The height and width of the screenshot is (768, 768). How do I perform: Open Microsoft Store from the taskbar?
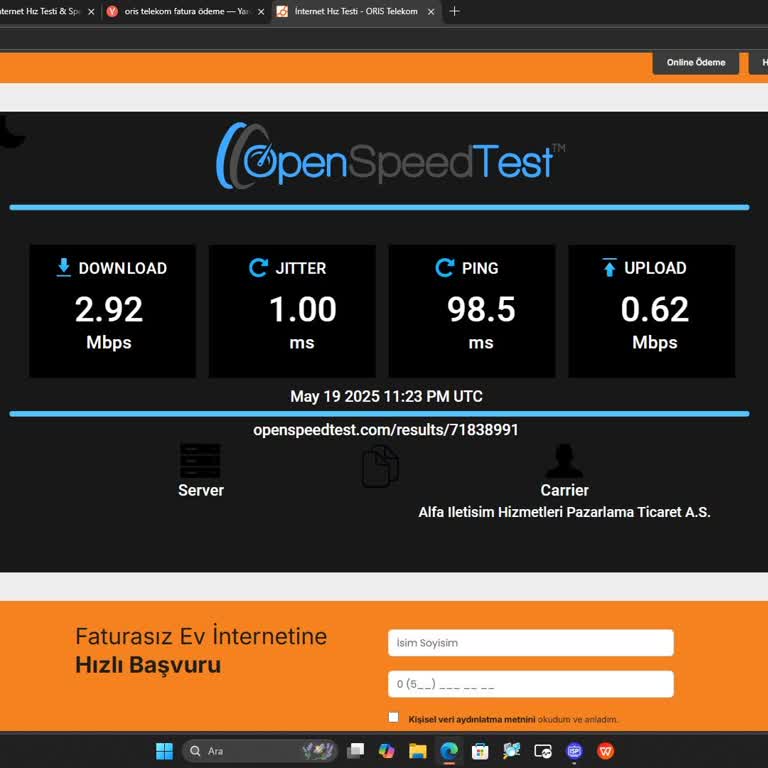pos(480,751)
